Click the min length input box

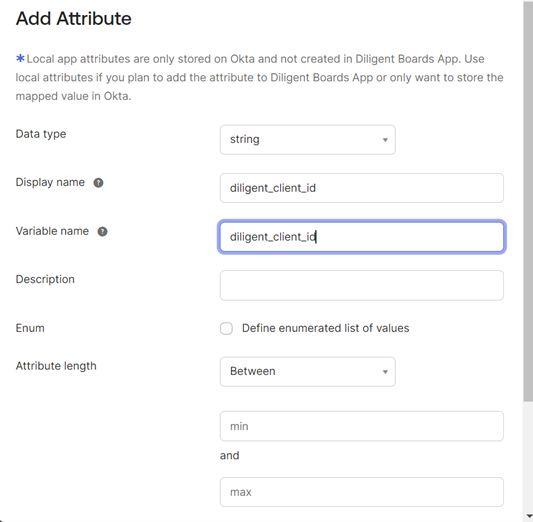(x=362, y=426)
